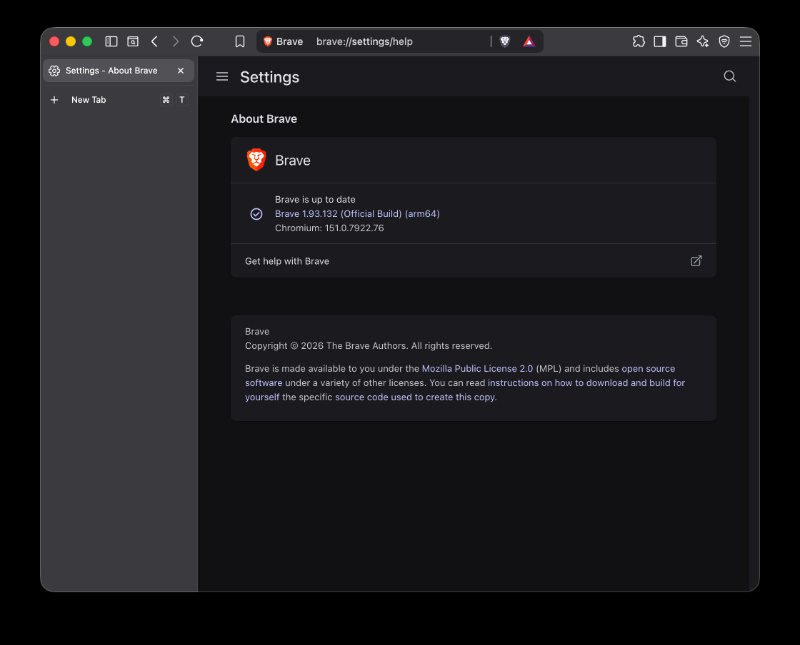The height and width of the screenshot is (645, 800).
Task: Select the Settings - About Brave tab
Action: coord(118,70)
